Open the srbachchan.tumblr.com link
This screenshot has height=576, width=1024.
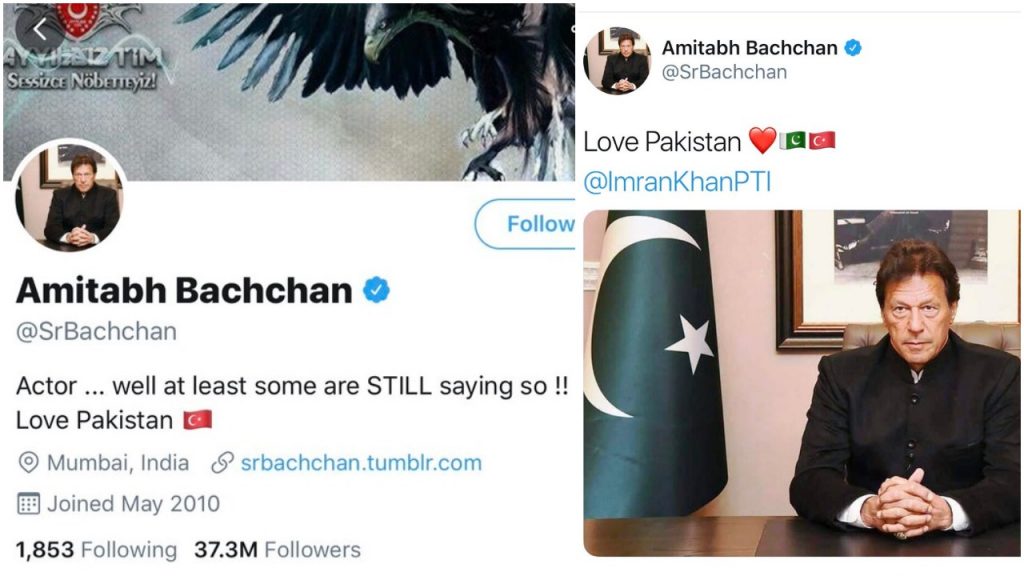coord(361,463)
